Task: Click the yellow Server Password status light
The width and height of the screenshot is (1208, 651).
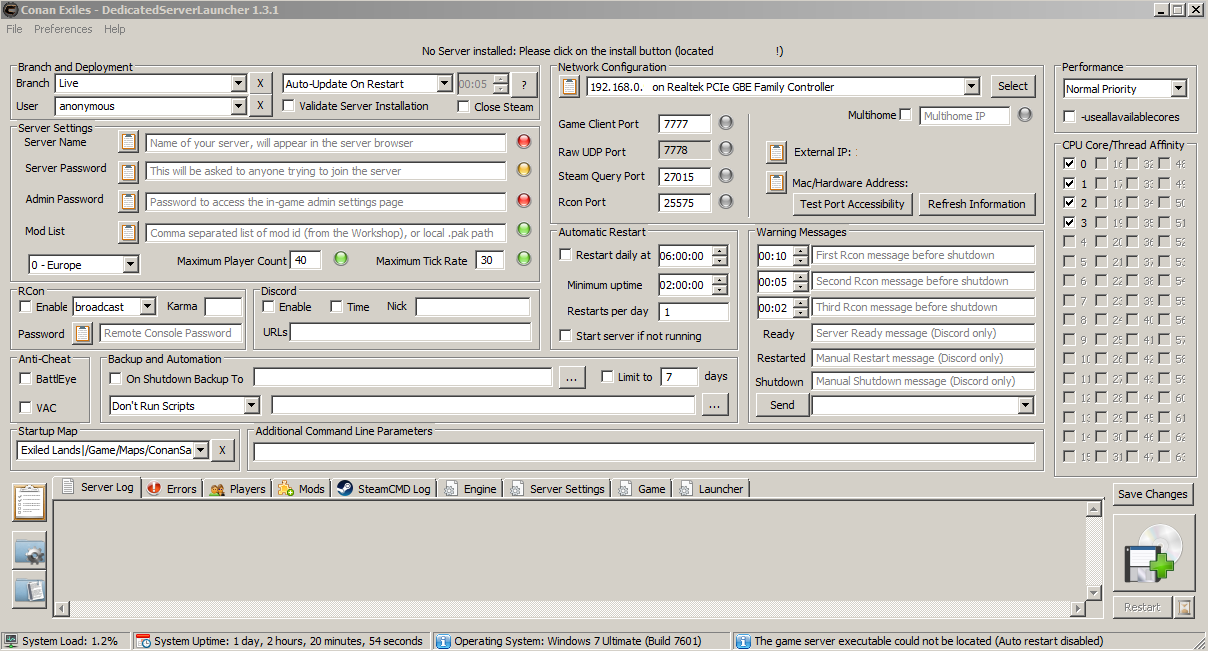Action: [x=524, y=170]
